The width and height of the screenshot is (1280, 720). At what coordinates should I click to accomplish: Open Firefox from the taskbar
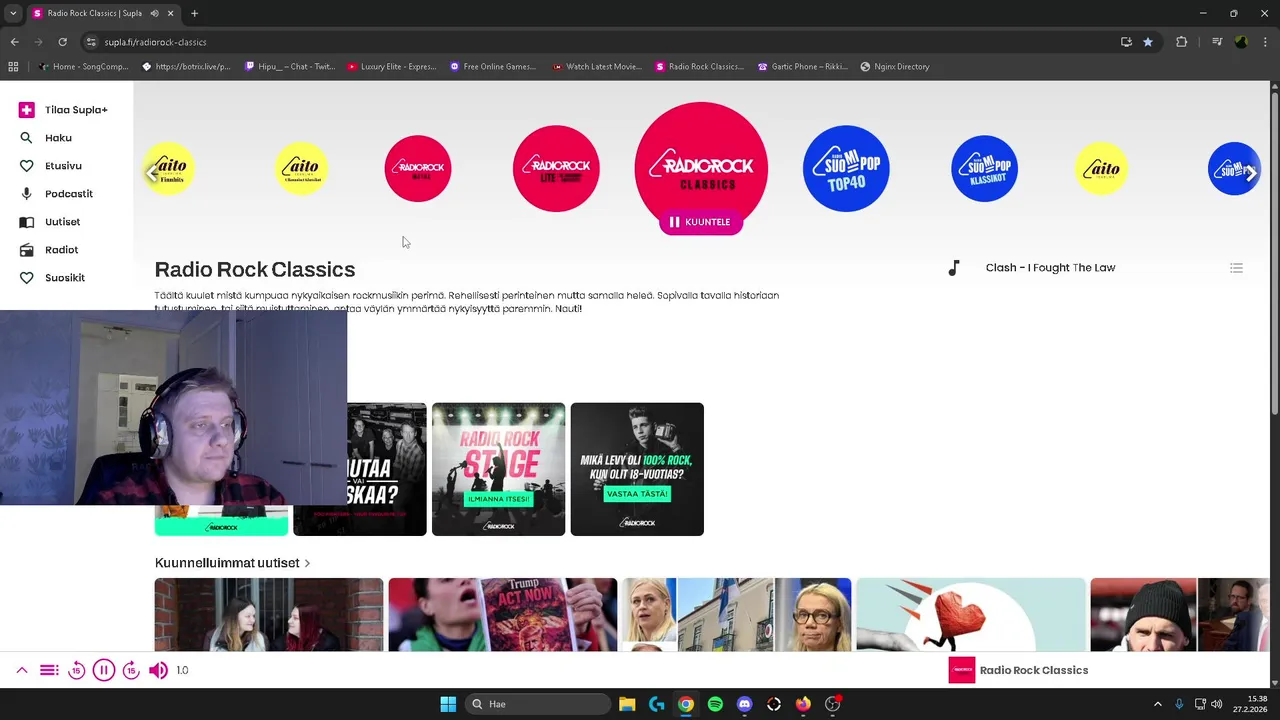803,704
